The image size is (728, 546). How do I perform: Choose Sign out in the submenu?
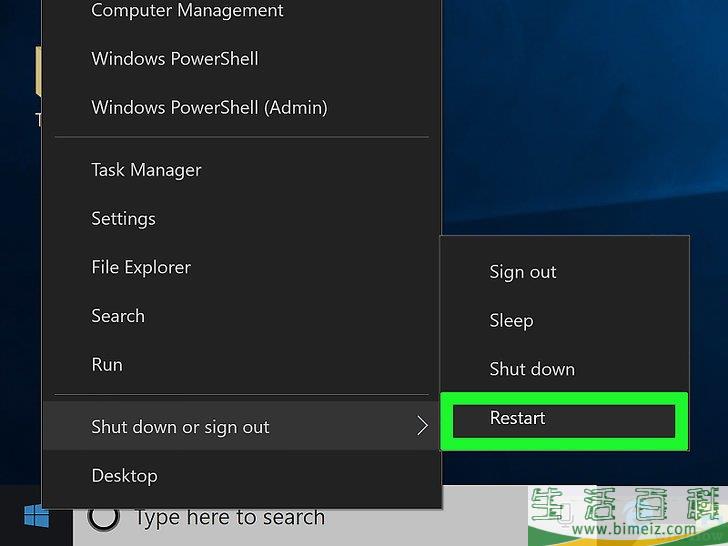tap(565, 272)
